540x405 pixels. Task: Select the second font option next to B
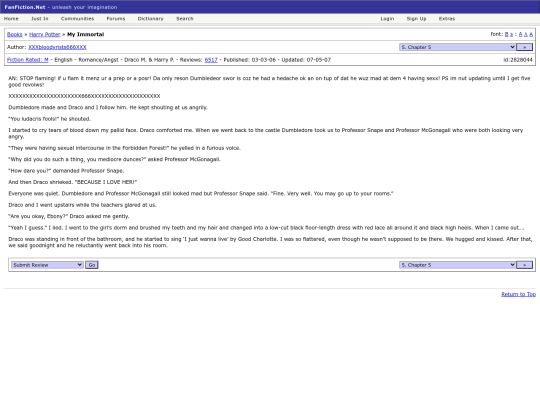511,34
